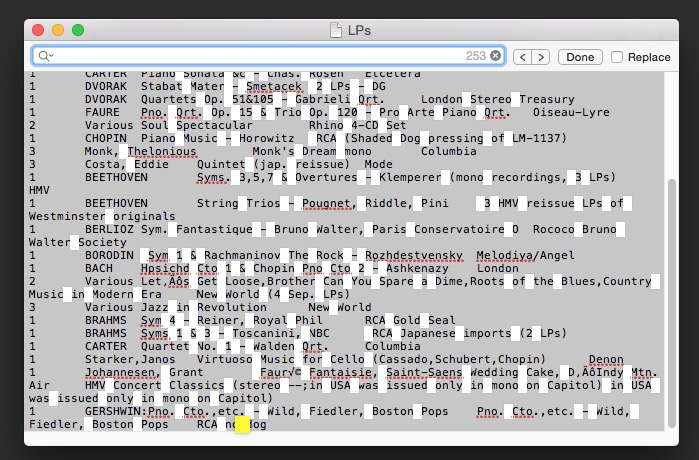This screenshot has width=699, height=460.
Task: Click the word "Rozhdestvensky"
Action: point(414,256)
